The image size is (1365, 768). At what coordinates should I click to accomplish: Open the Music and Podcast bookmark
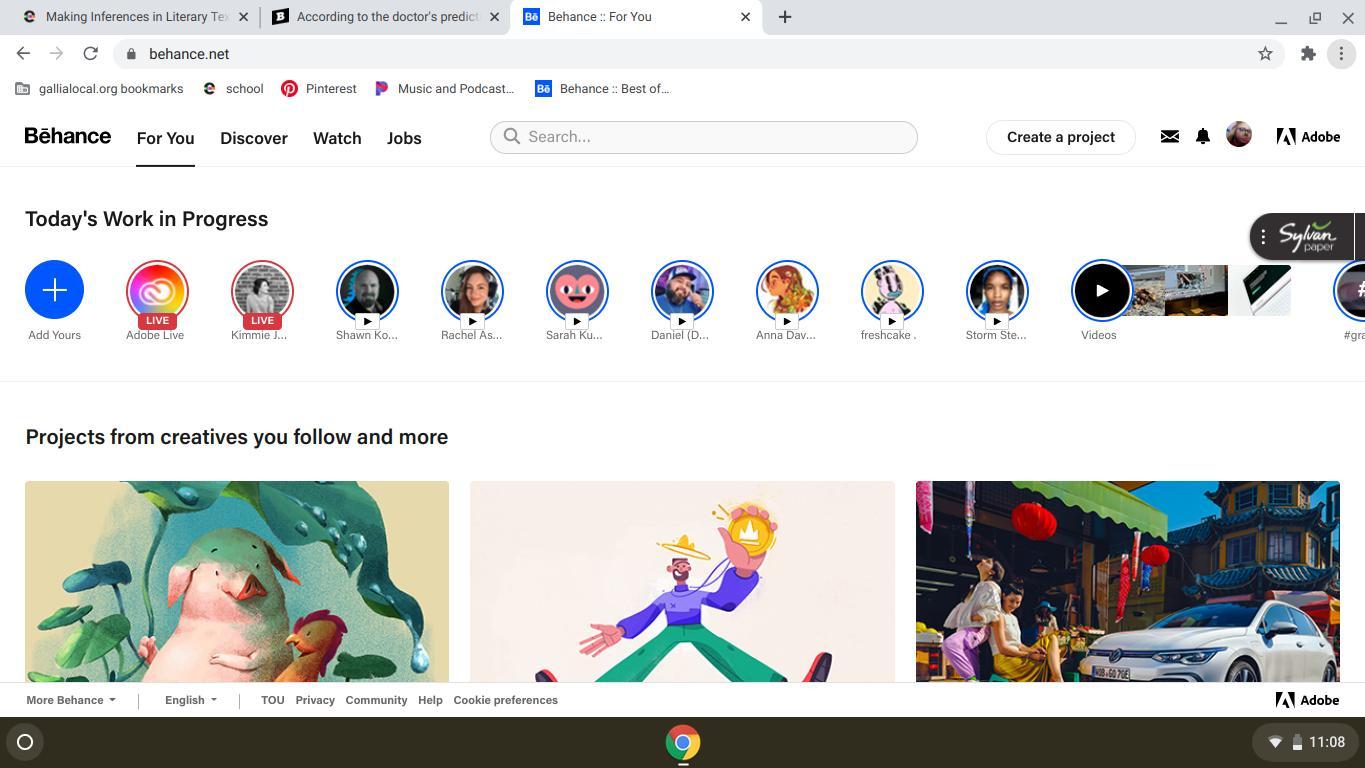click(444, 89)
